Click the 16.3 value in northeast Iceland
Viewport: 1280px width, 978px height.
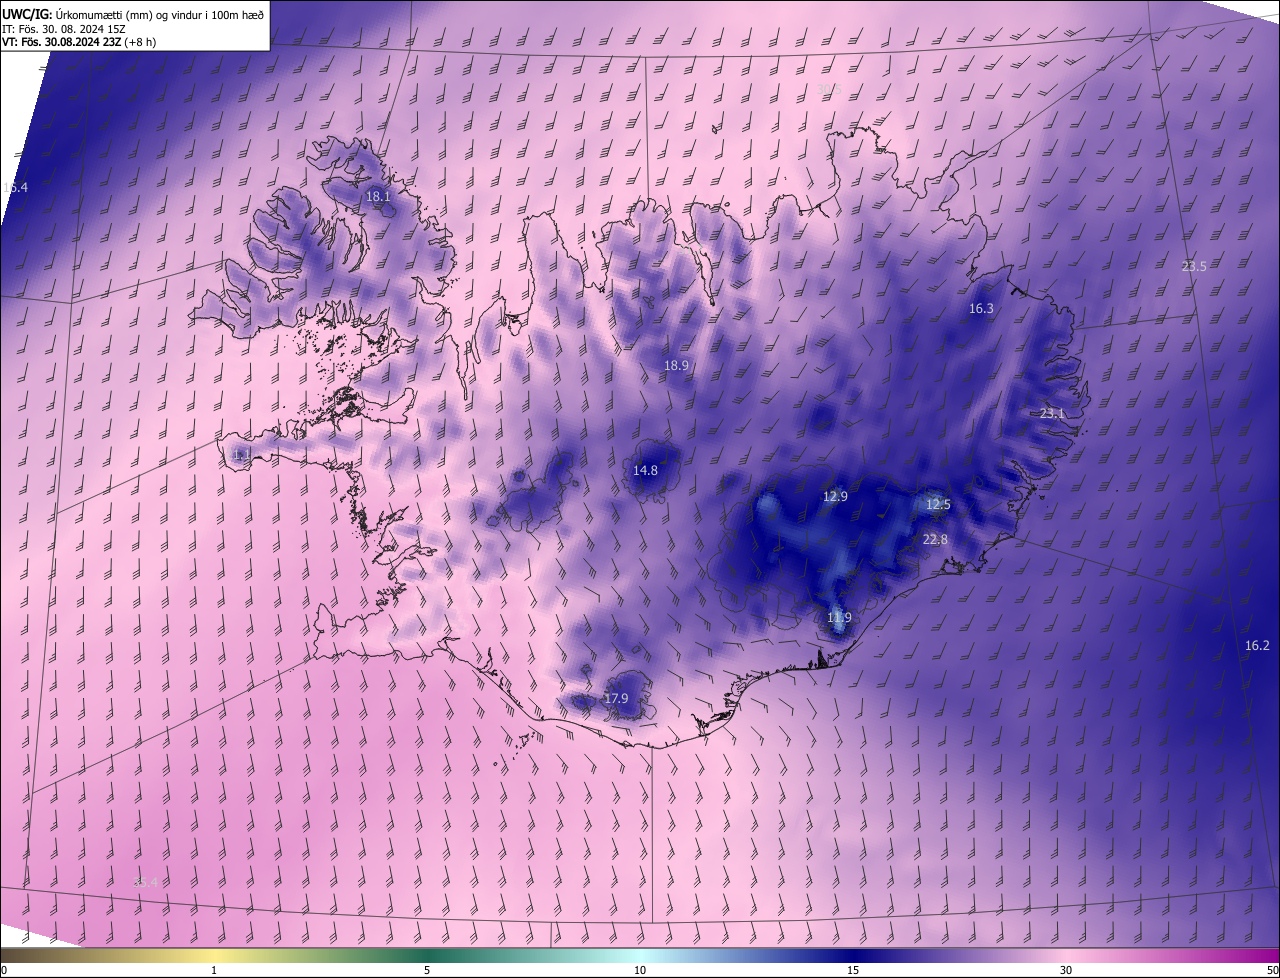(981, 309)
